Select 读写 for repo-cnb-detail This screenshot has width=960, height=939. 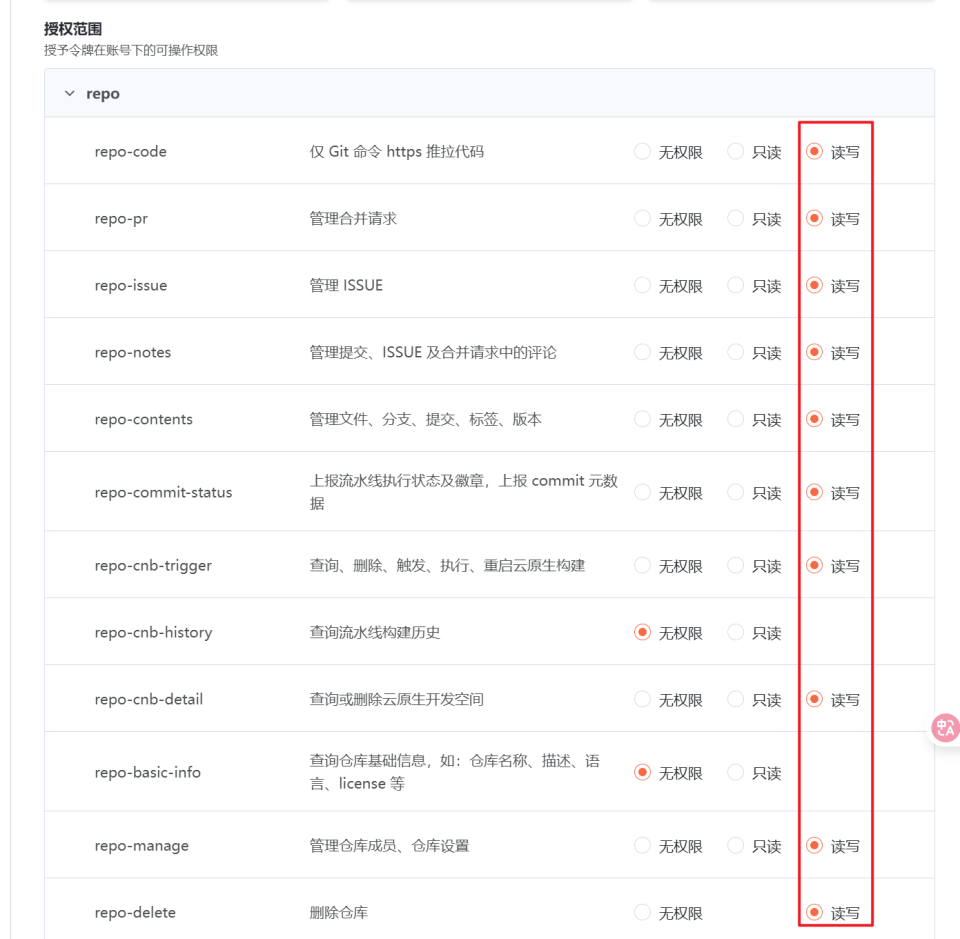814,699
